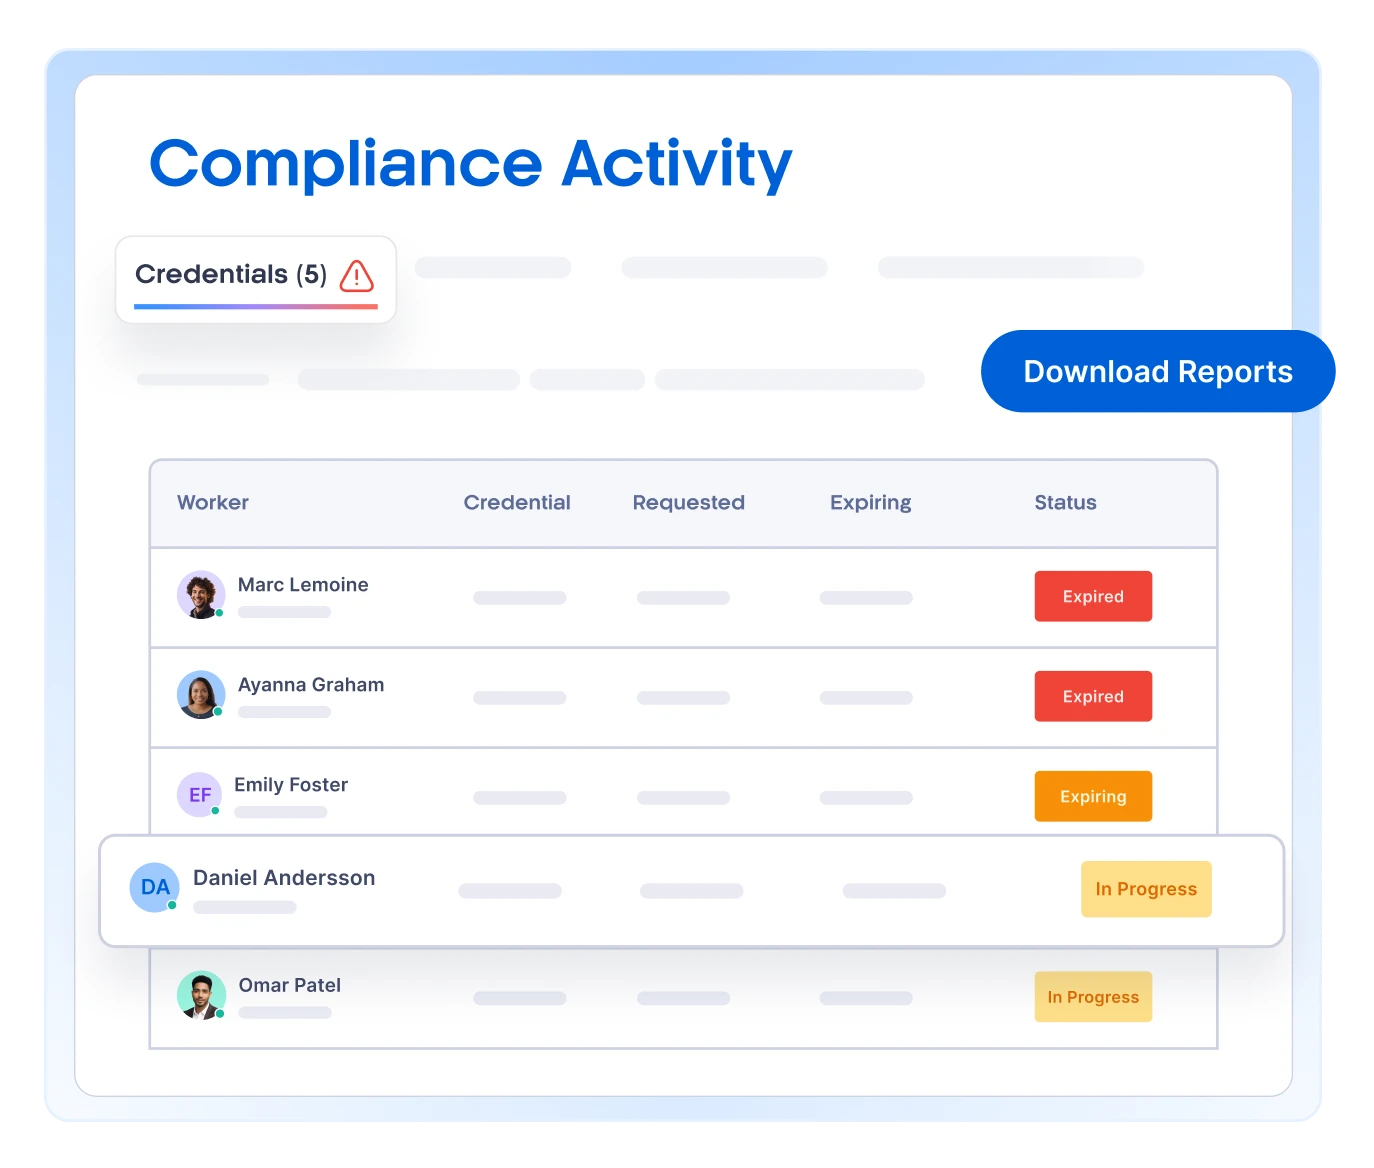Click the Requested column header
The image size is (1374, 1168).
coord(689,503)
